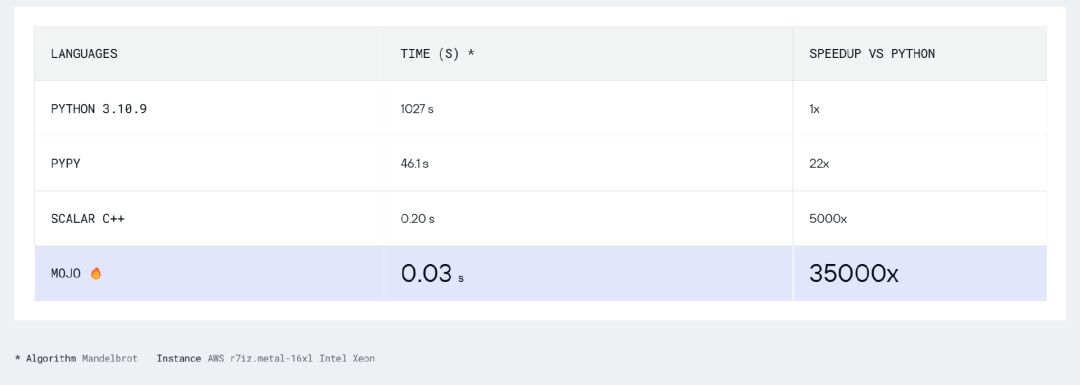Click the large 0.03 s time
This screenshot has width=1080, height=385.
433,274
